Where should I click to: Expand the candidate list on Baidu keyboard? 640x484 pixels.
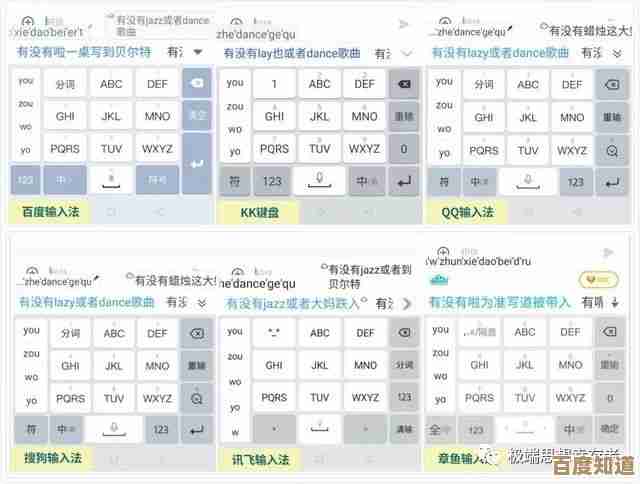pyautogui.click(x=198, y=52)
